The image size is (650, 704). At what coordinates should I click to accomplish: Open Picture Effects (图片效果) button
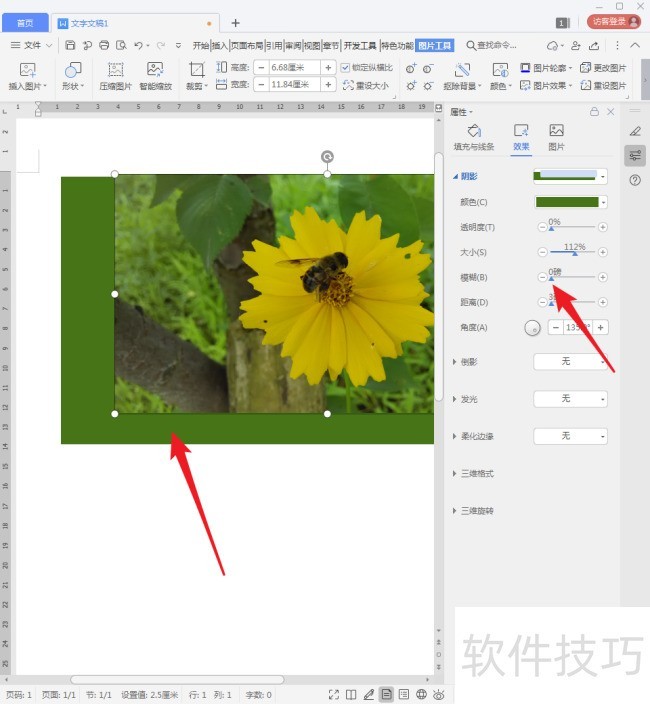click(x=546, y=85)
